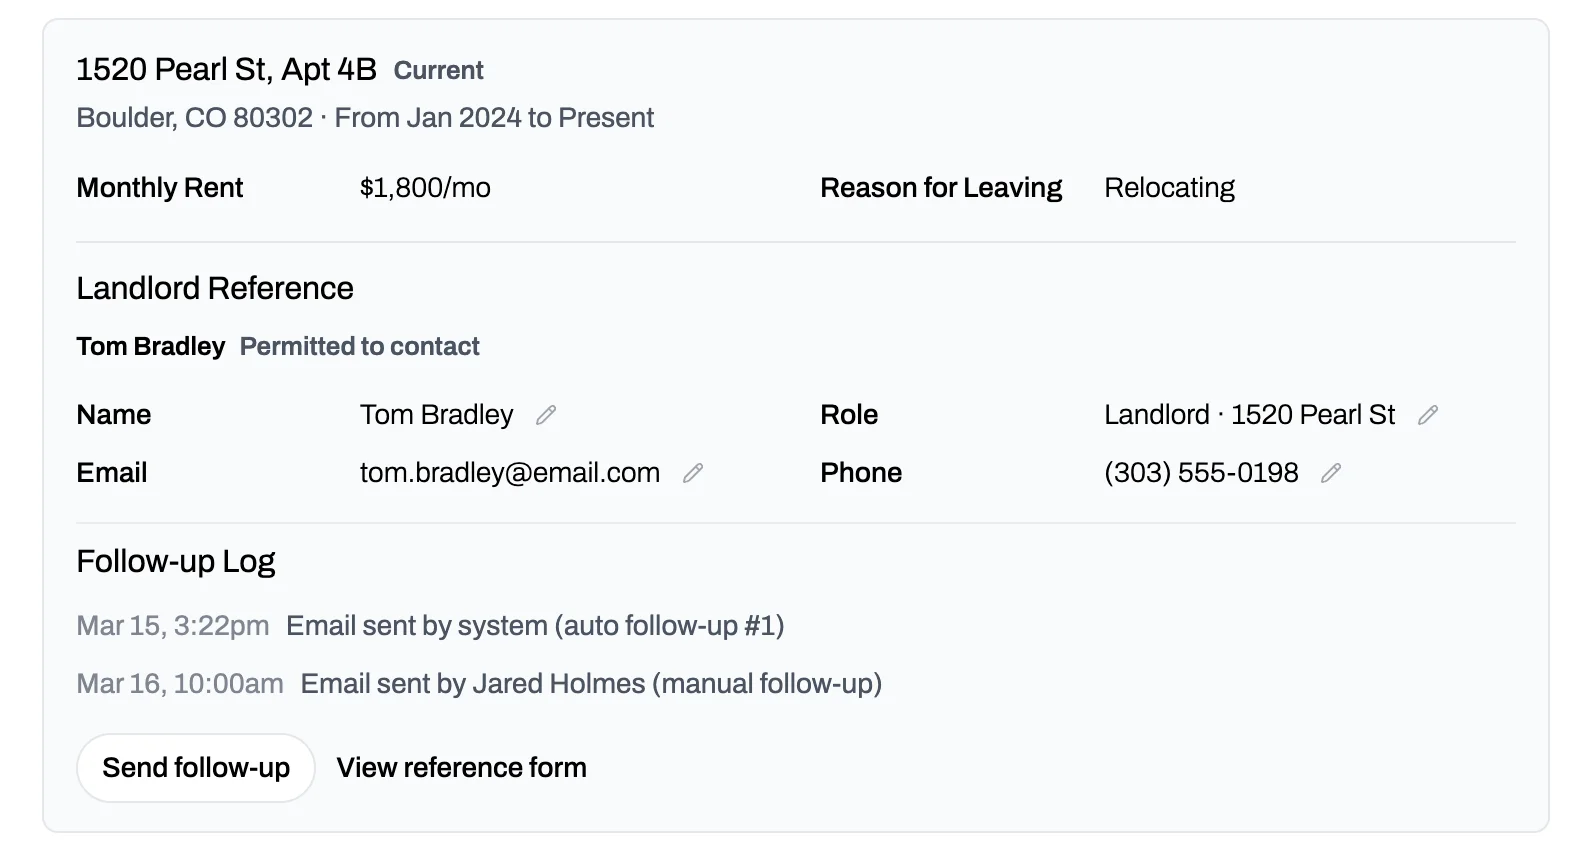This screenshot has height=846, width=1590.
Task: Select the Landlord Reference section heading
Action: pyautogui.click(x=214, y=288)
